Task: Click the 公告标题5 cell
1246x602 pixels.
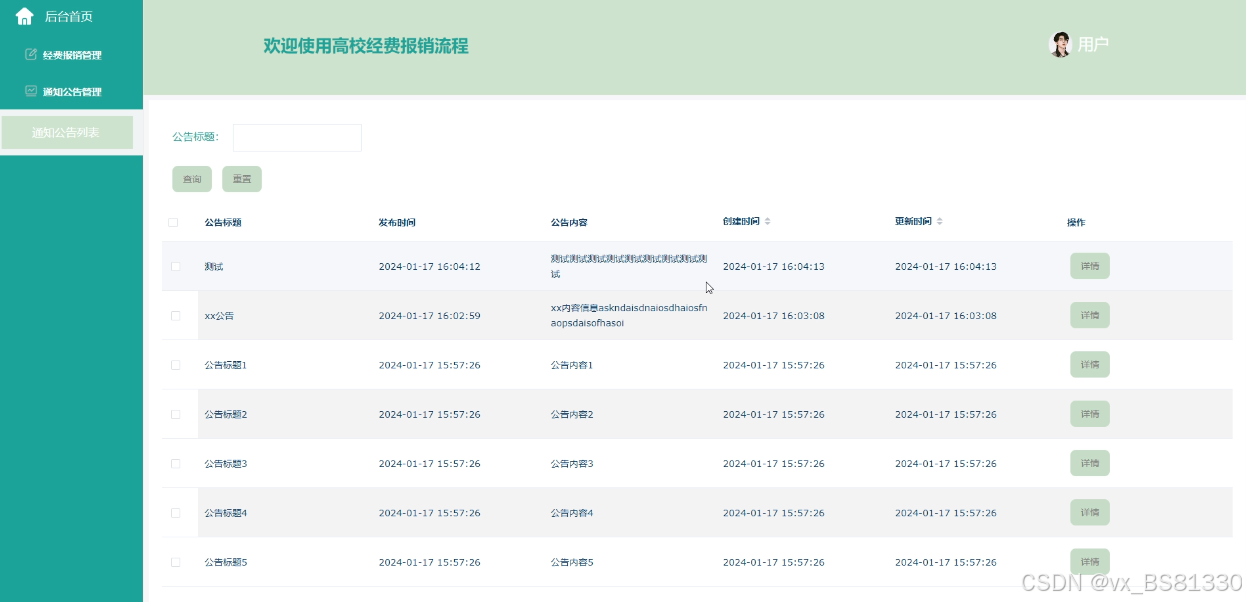Action: [225, 563]
